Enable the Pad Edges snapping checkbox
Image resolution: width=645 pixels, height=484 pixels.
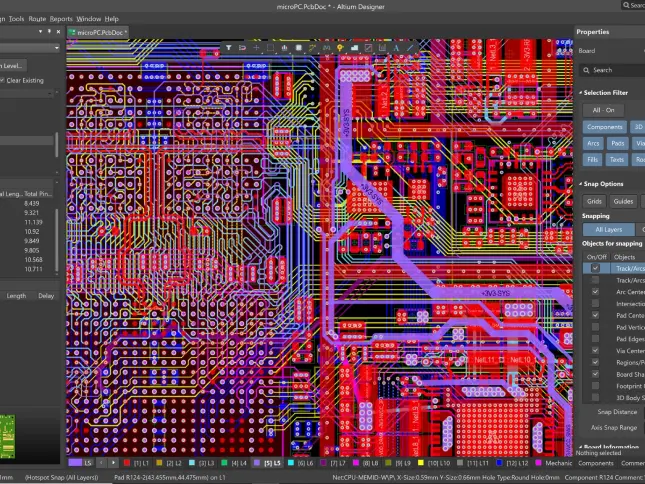coord(595,338)
